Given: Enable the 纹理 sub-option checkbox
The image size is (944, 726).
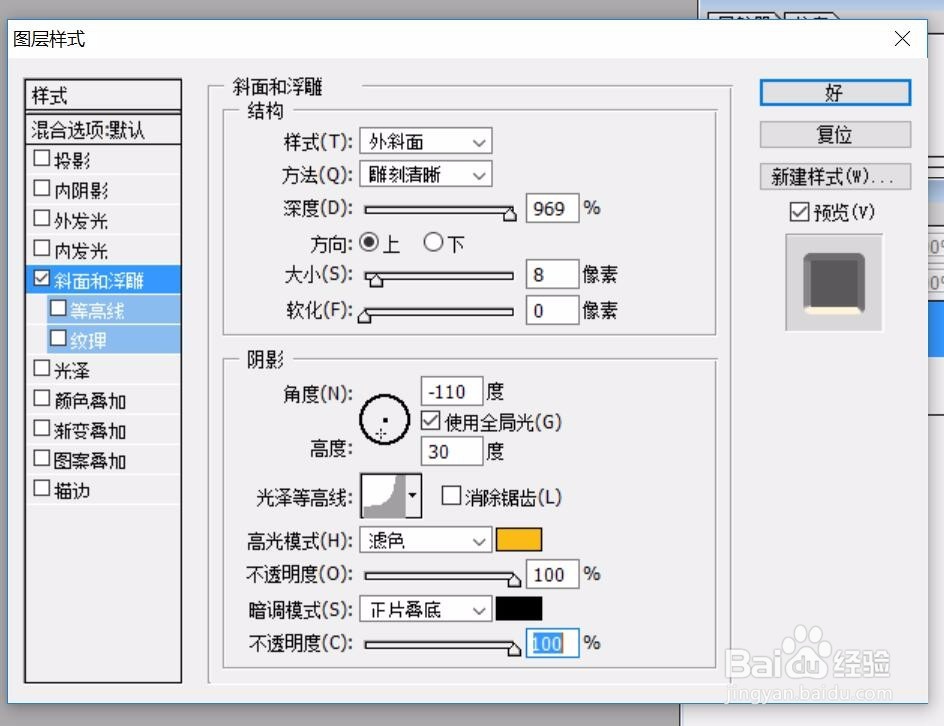Looking at the screenshot, I should click(x=58, y=338).
